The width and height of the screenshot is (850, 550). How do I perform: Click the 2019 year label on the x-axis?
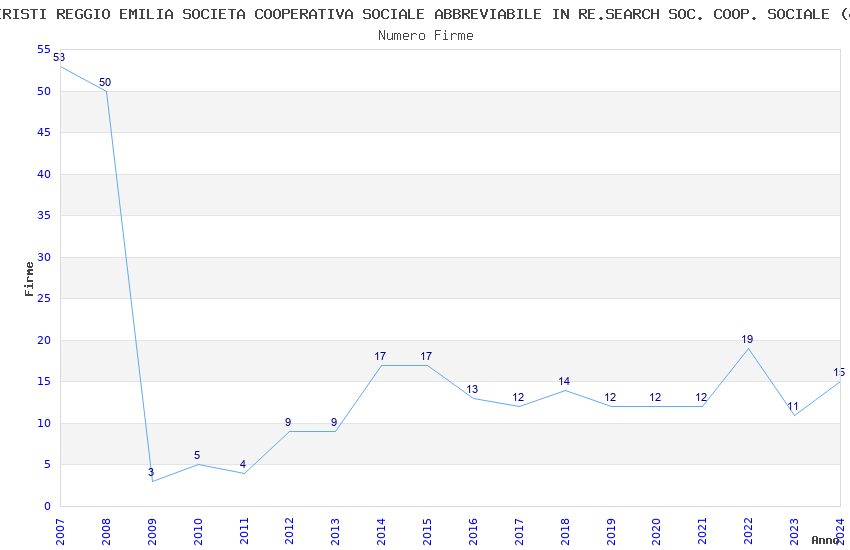coord(611,532)
